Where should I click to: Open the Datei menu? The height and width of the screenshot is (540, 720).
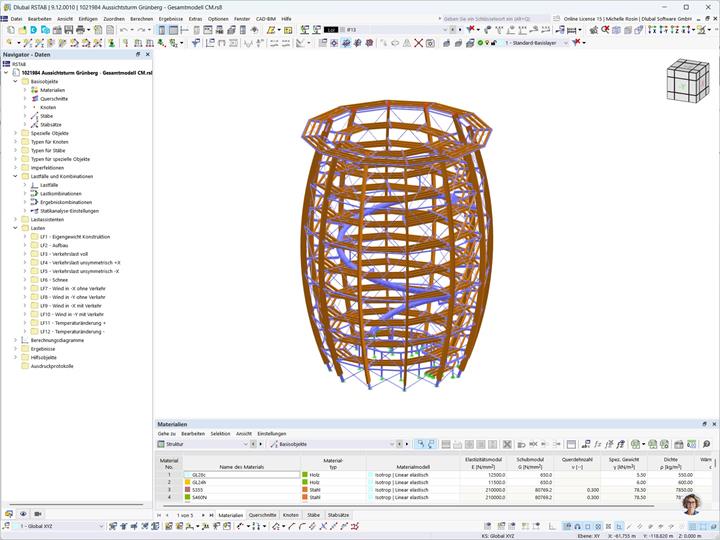pyautogui.click(x=16, y=19)
